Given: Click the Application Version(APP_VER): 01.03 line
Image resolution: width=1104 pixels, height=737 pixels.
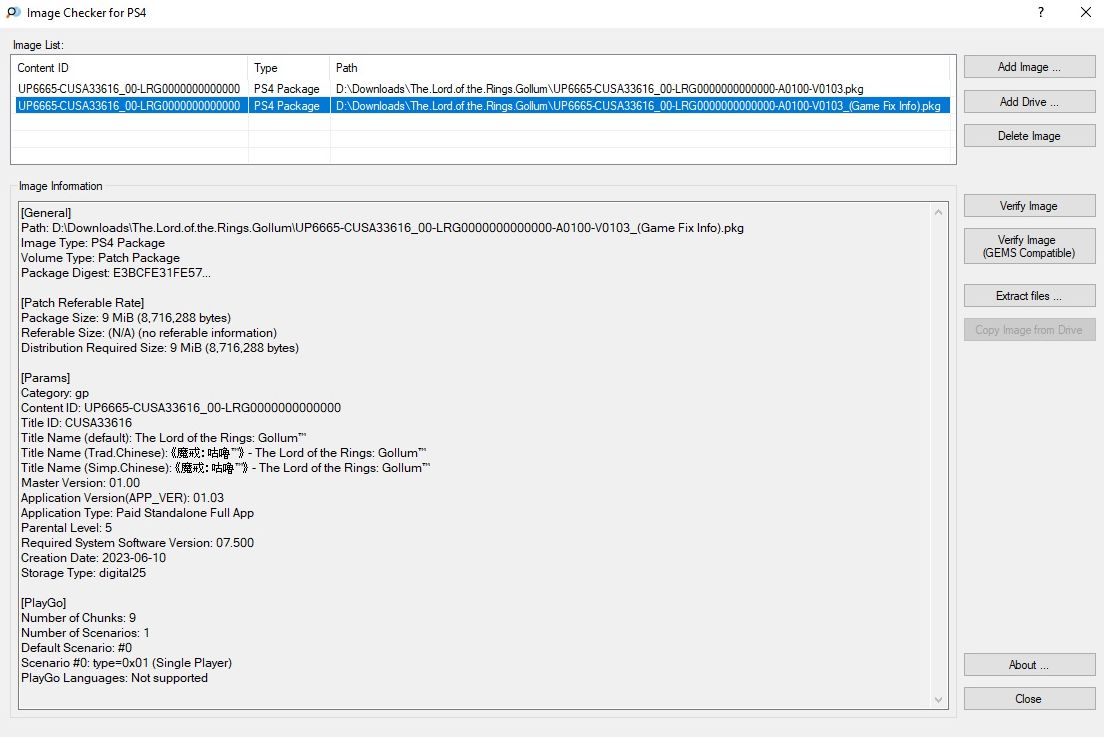Looking at the screenshot, I should click(x=123, y=498).
